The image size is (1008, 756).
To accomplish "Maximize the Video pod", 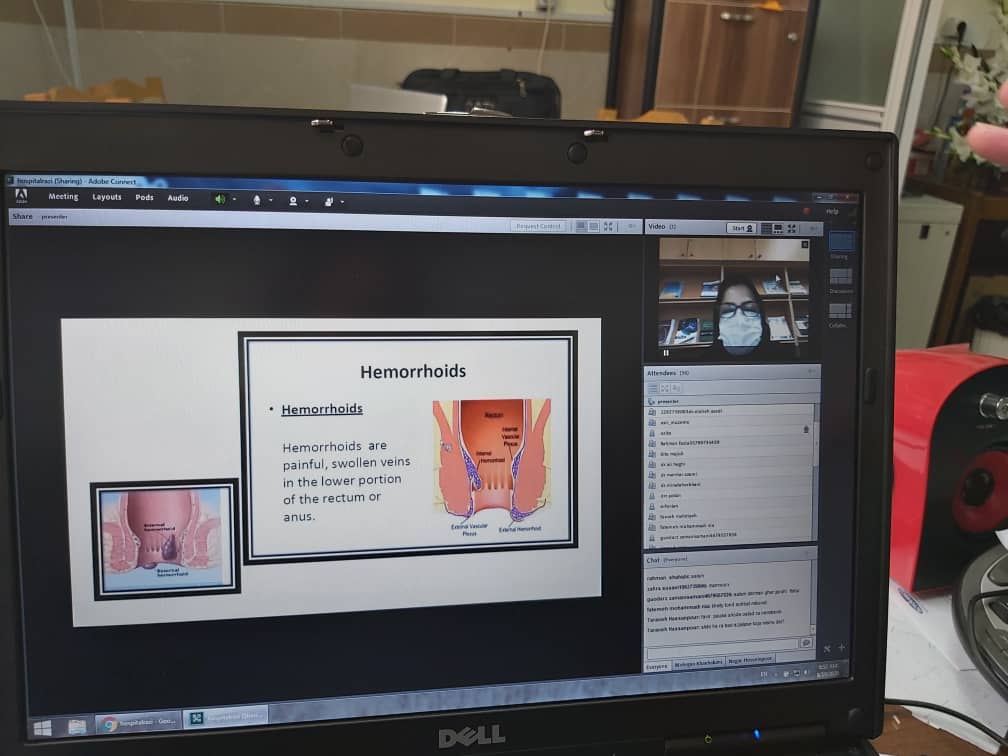I will click(x=792, y=229).
